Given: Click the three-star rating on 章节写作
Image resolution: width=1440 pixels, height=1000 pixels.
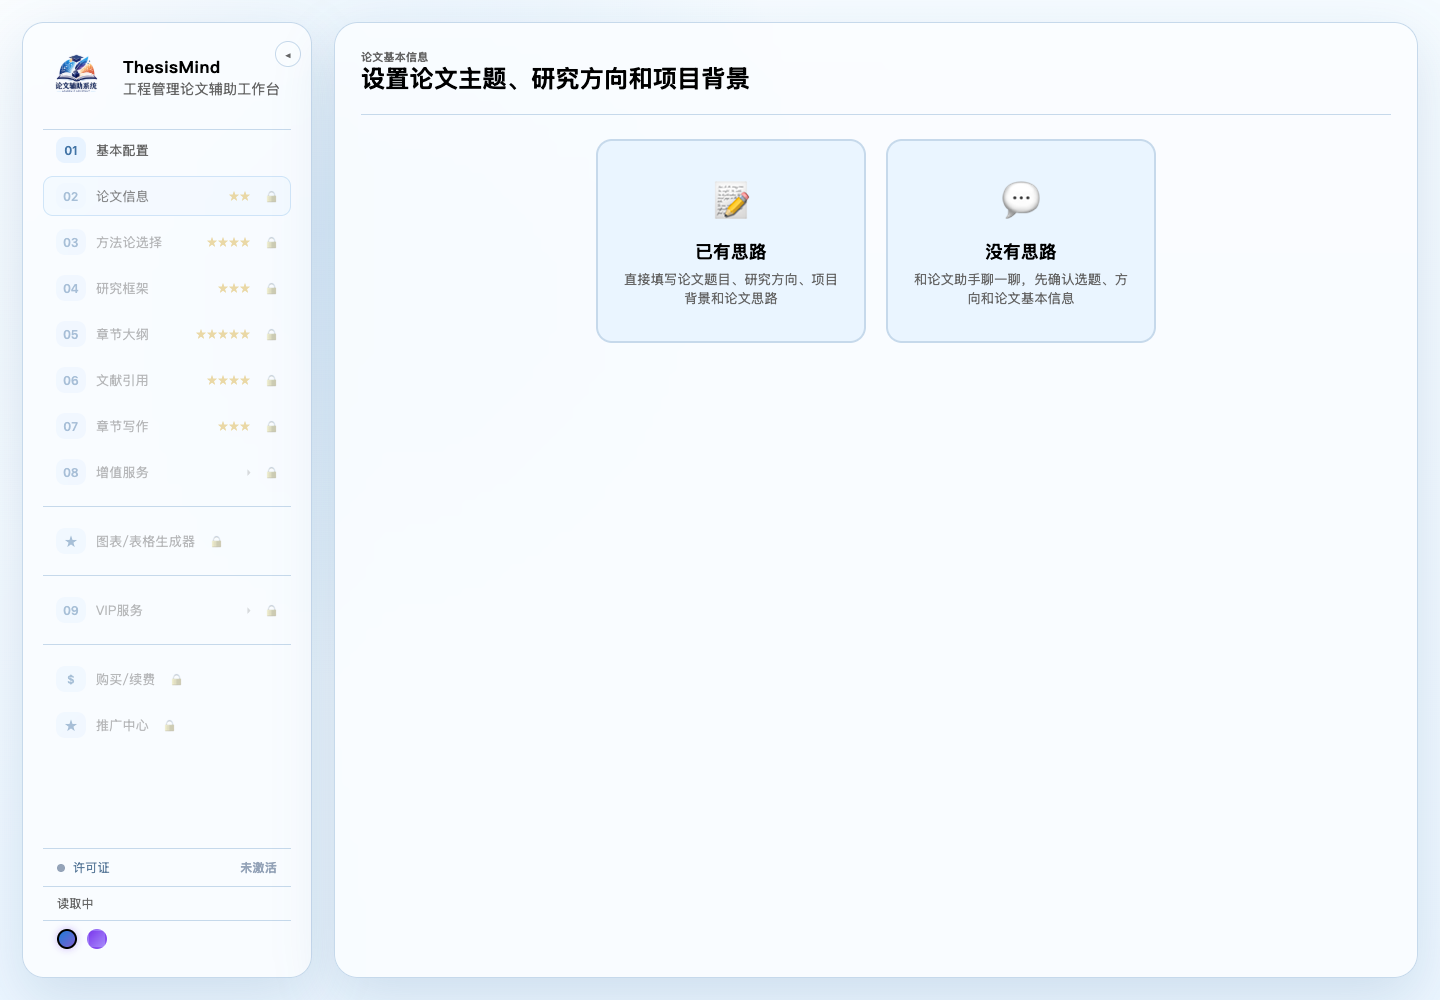Looking at the screenshot, I should coord(234,426).
